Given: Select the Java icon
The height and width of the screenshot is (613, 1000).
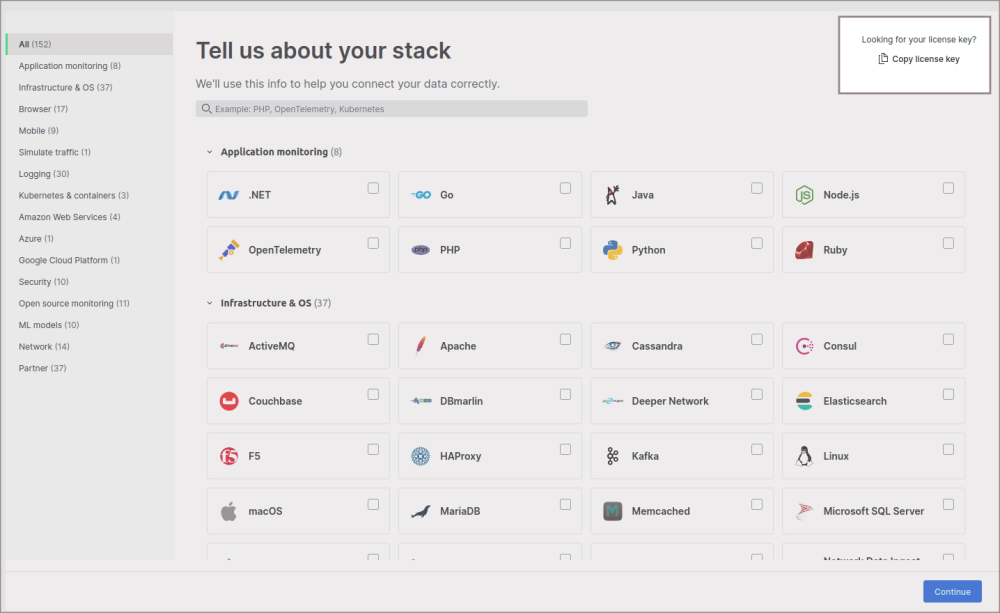Looking at the screenshot, I should pyautogui.click(x=612, y=194).
